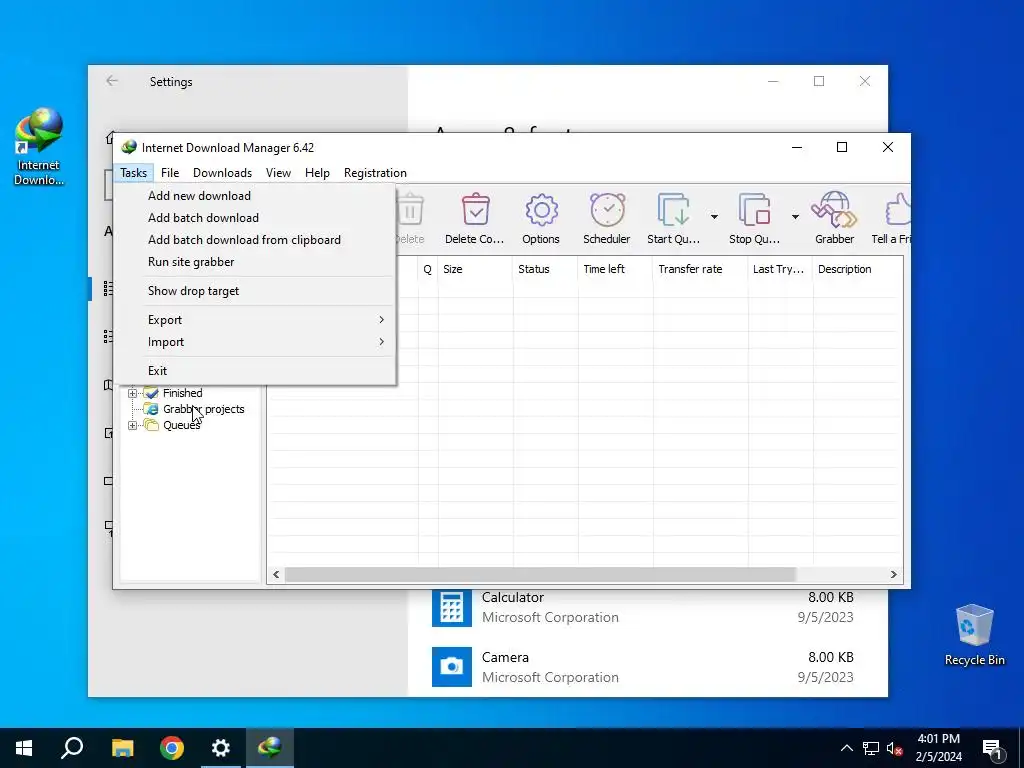This screenshot has width=1024, height=768.
Task: Sort by the Status column header
Action: [x=545, y=269]
